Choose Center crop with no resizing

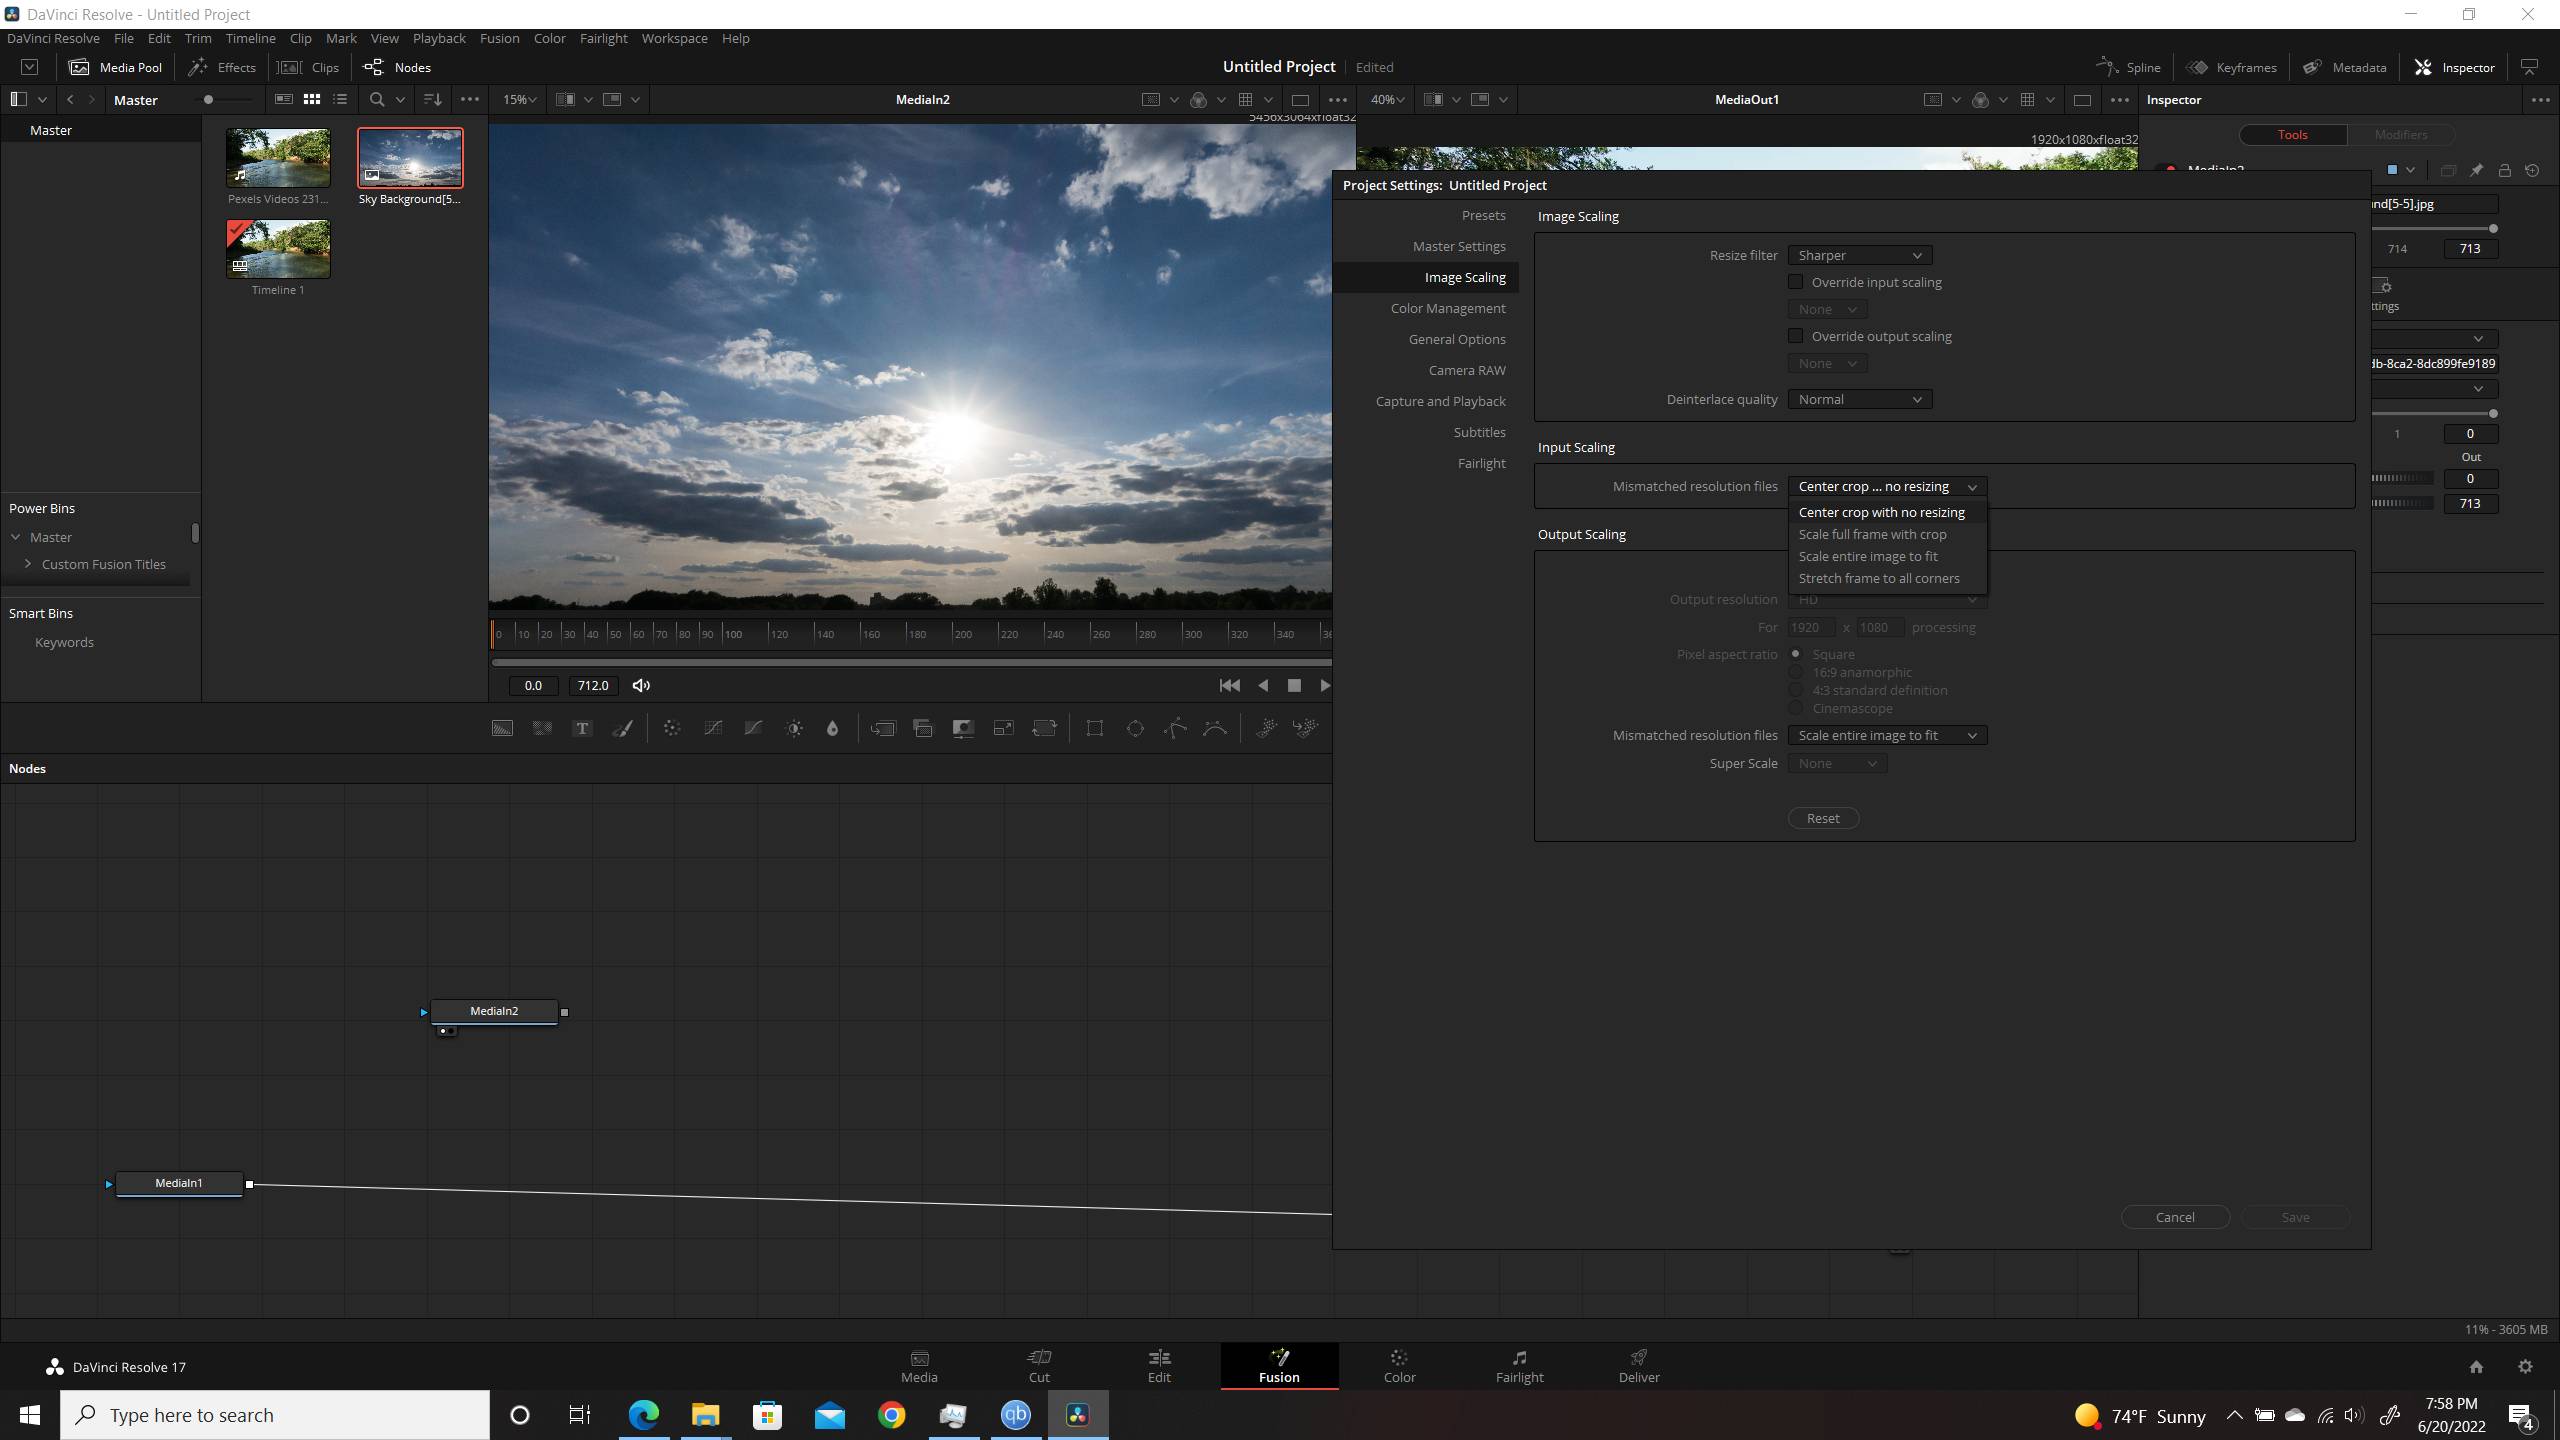pyautogui.click(x=1881, y=512)
